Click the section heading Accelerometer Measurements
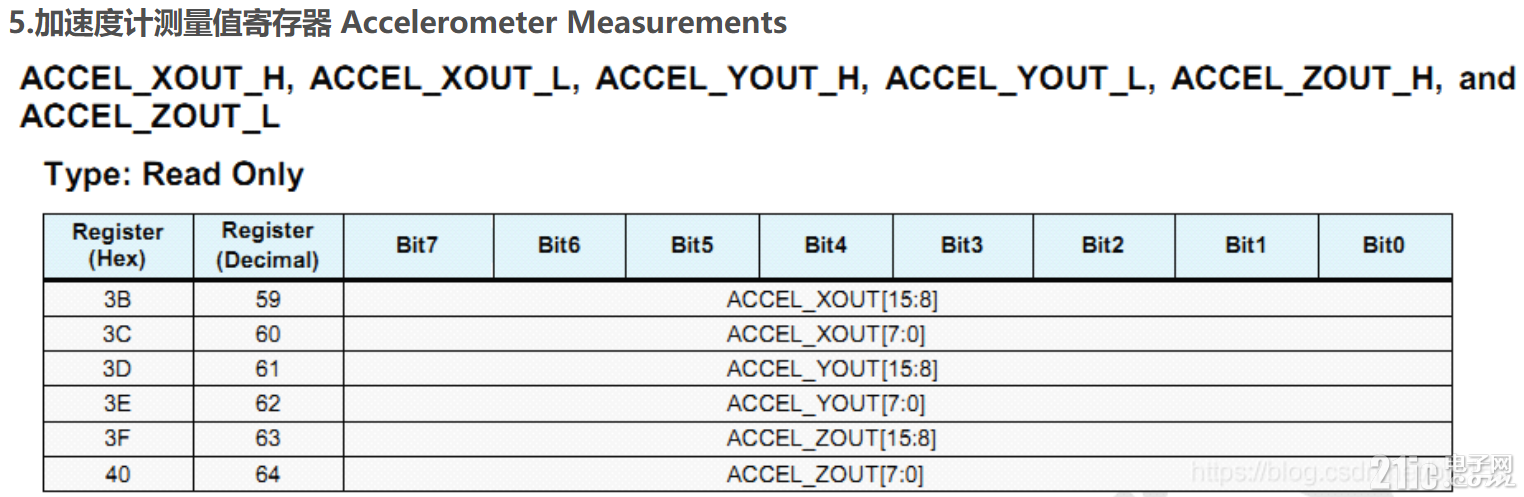Screen dimensions: 1524x497 point(398,22)
